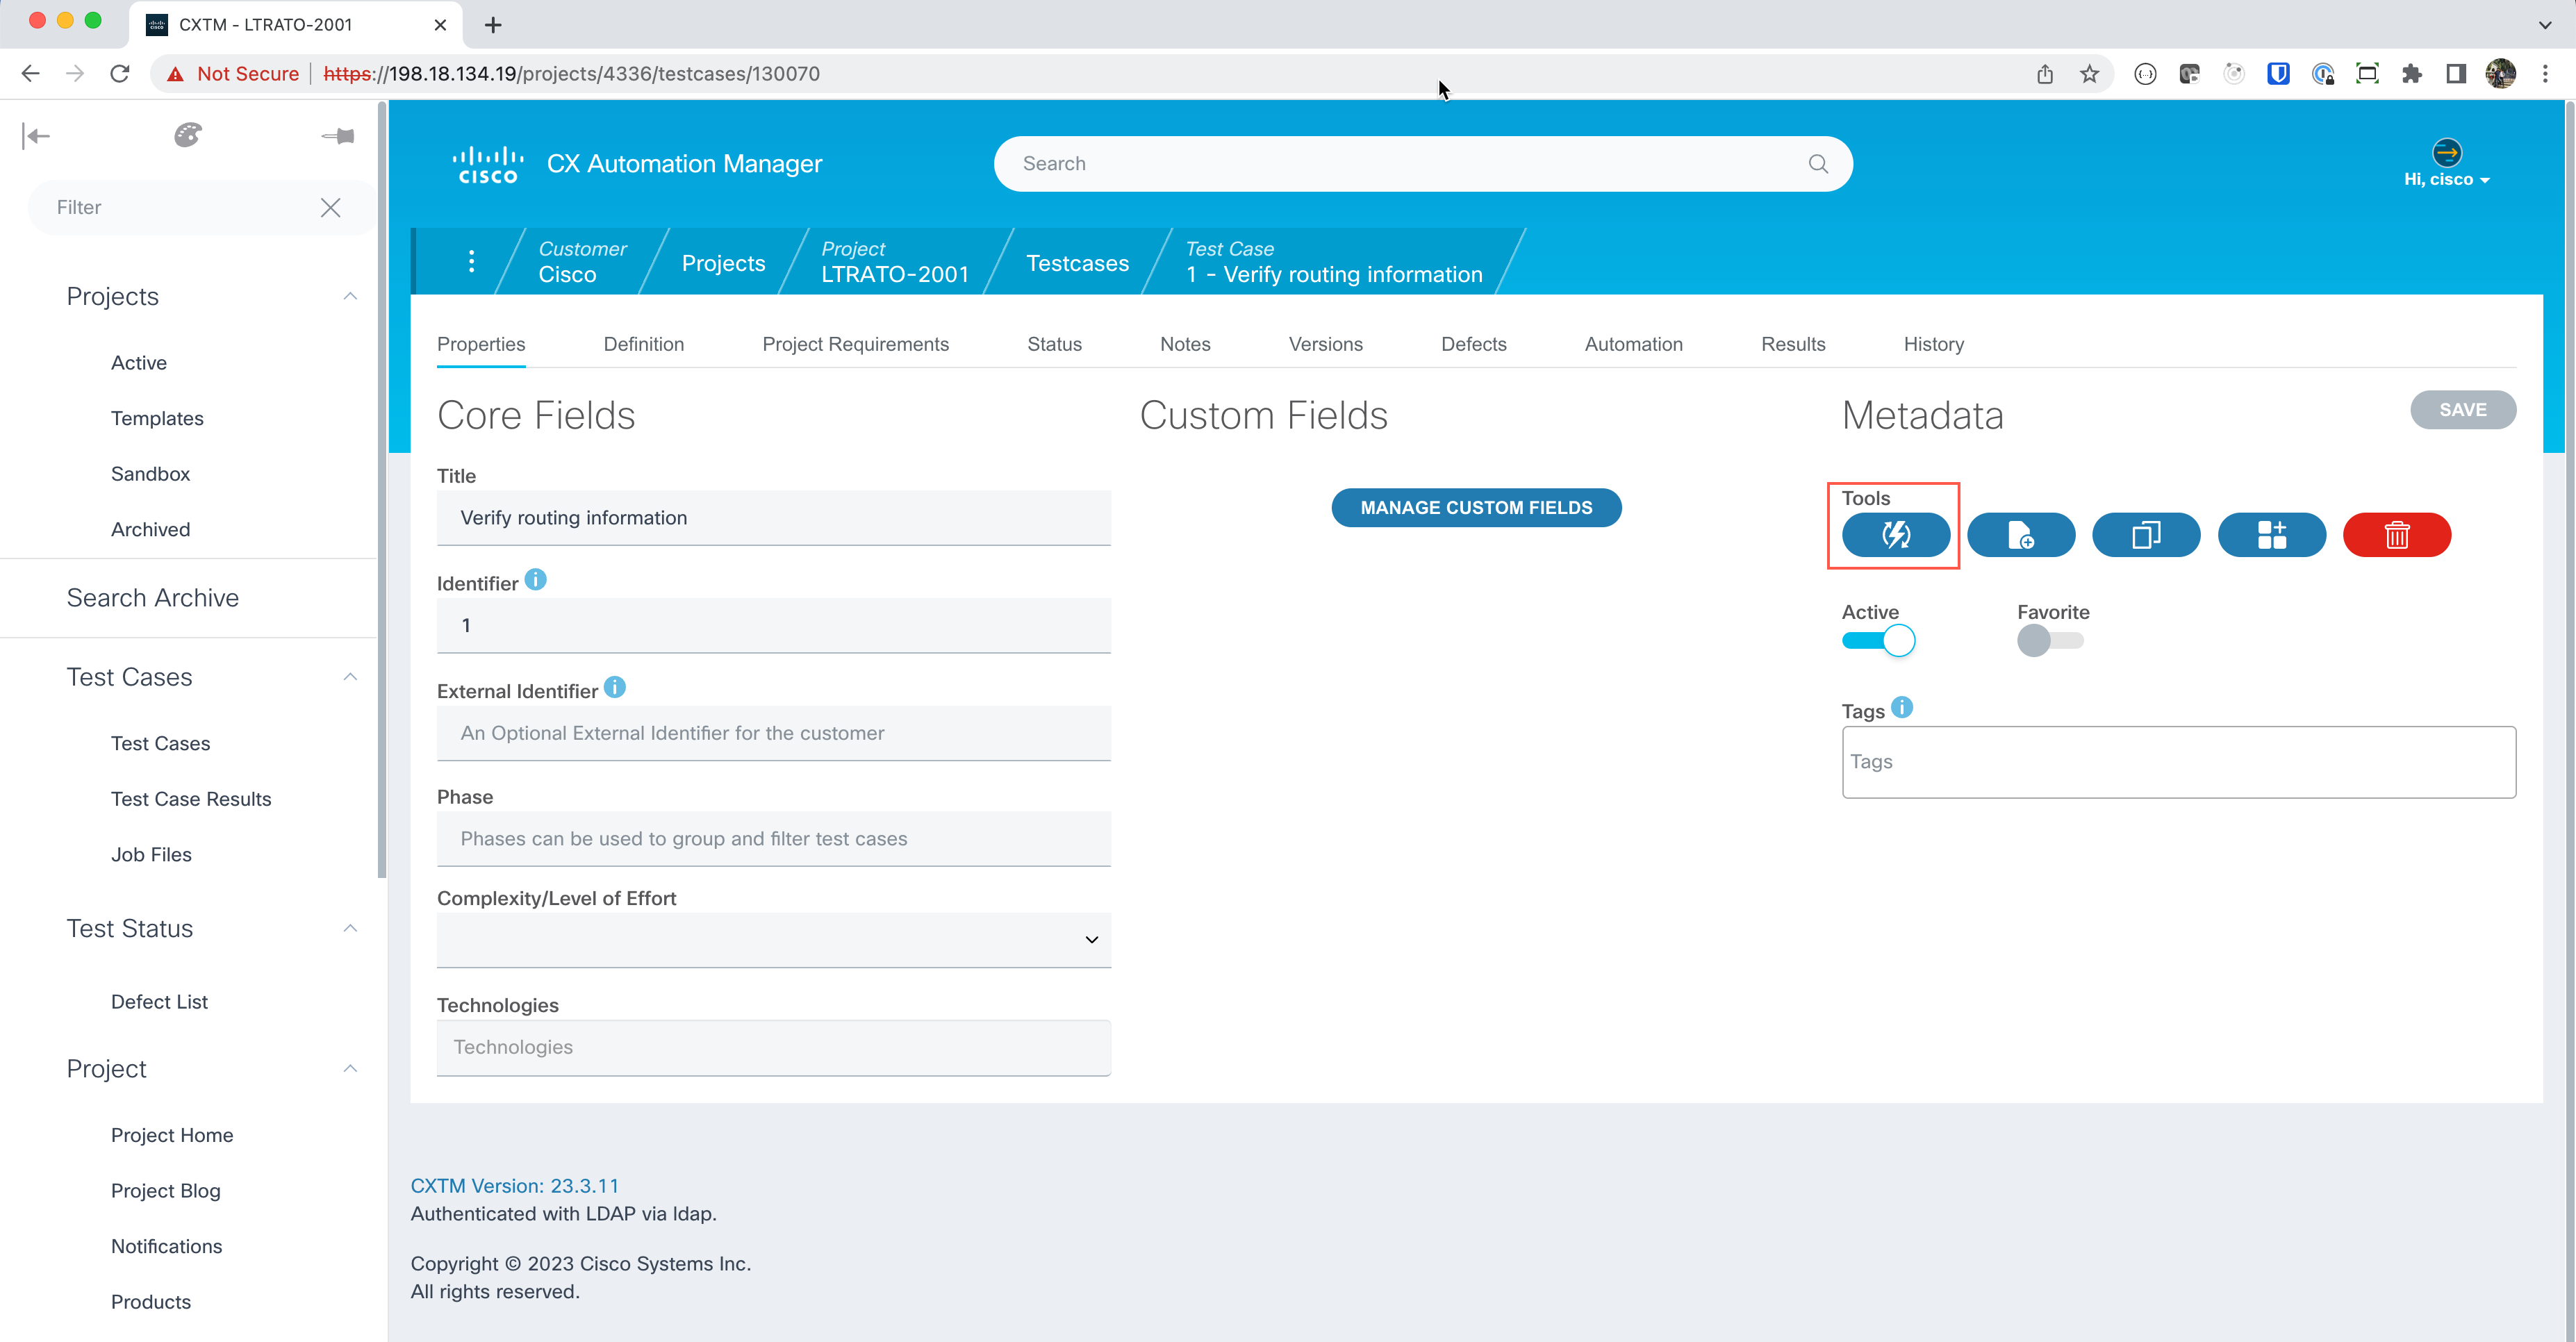Image resolution: width=2576 pixels, height=1342 pixels.
Task: Open the Project LTRATO-2001 breadcrumb
Action: (894, 262)
